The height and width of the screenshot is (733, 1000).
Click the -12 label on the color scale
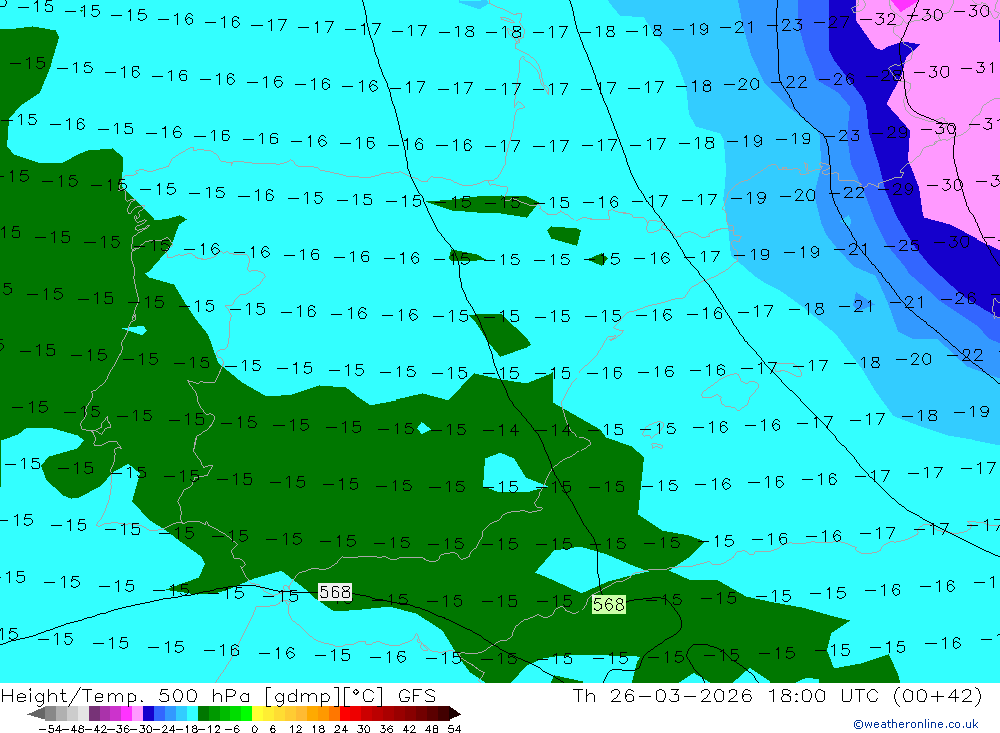[209, 729]
